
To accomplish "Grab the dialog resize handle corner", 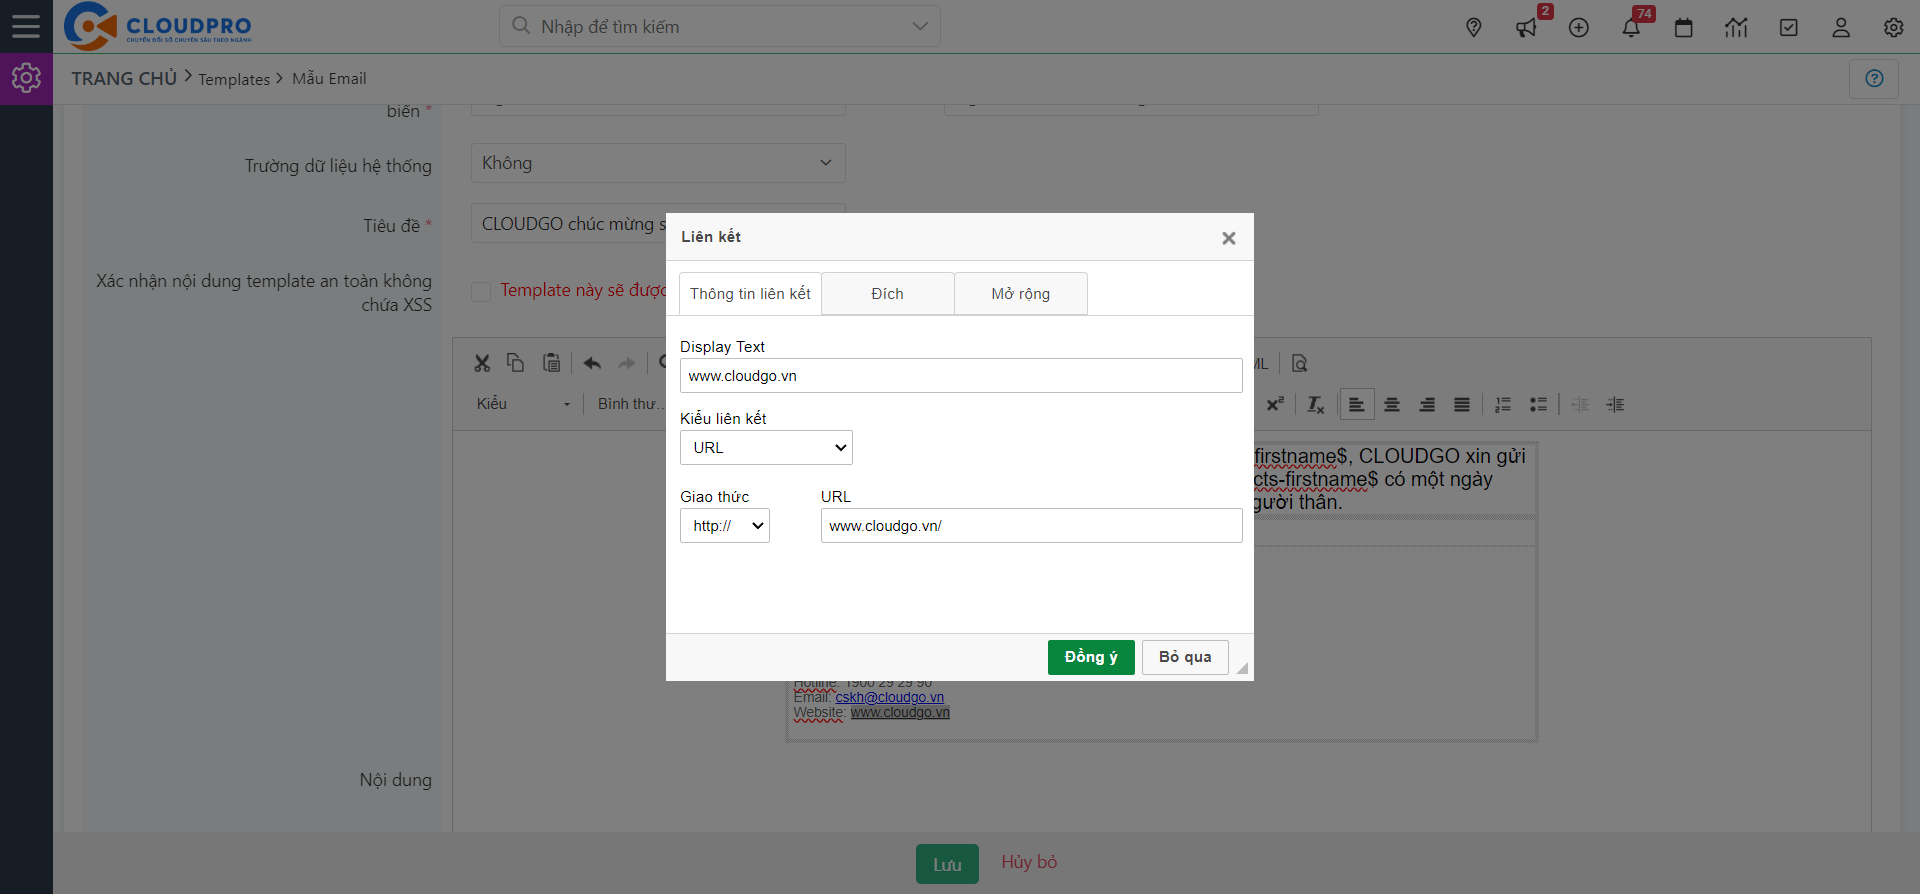I will (1242, 668).
